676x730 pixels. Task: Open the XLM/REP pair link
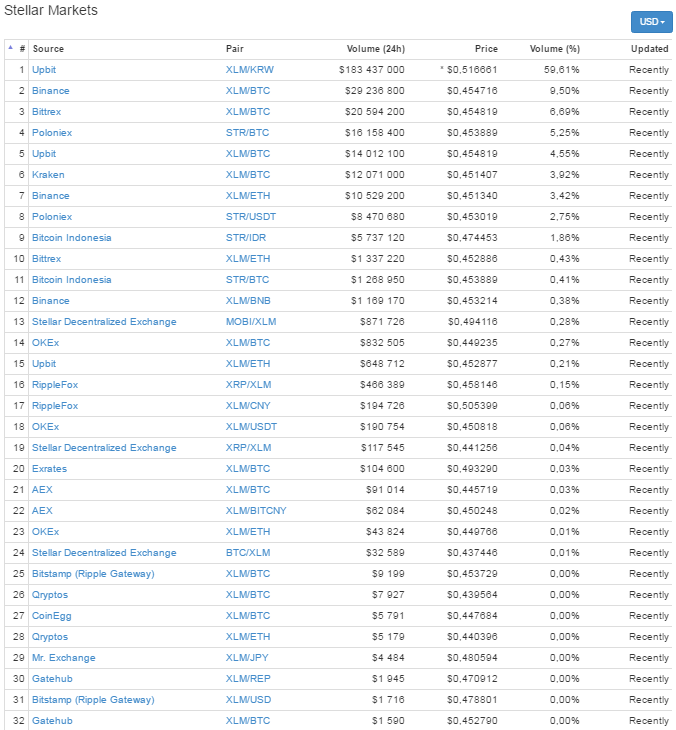click(248, 678)
